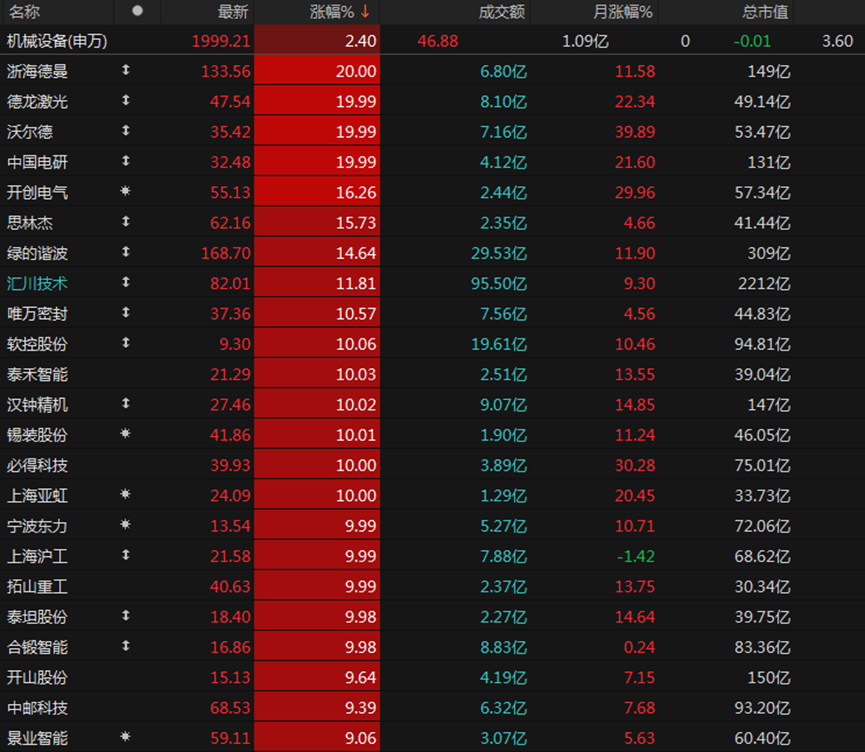Image resolution: width=865 pixels, height=752 pixels.
Task: Click the 39.89 monthly gain cell
Action: [x=635, y=132]
